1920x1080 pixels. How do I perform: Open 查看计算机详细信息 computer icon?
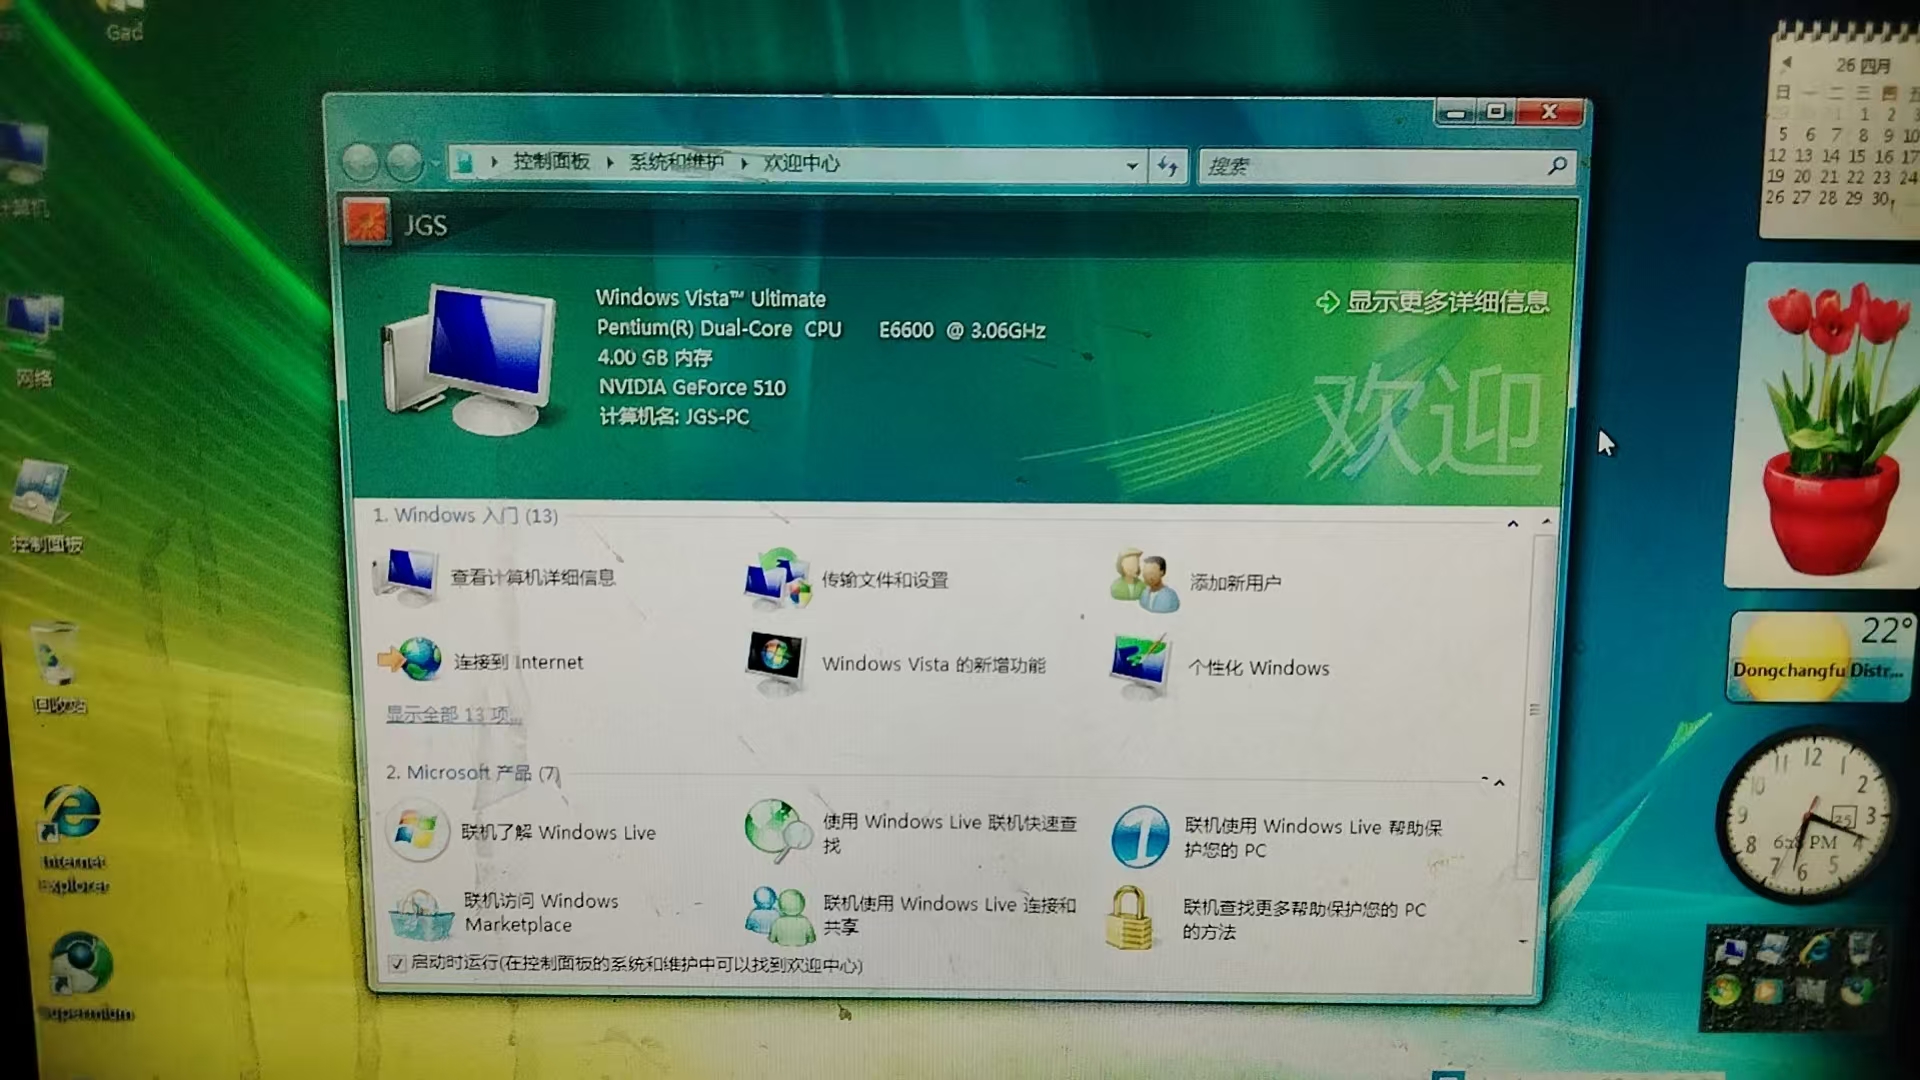(406, 576)
